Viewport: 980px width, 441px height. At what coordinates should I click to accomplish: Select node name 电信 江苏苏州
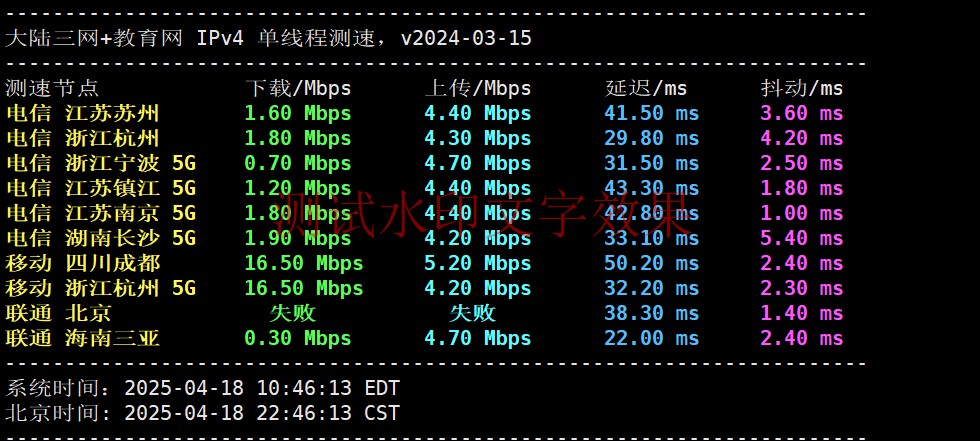click(82, 113)
